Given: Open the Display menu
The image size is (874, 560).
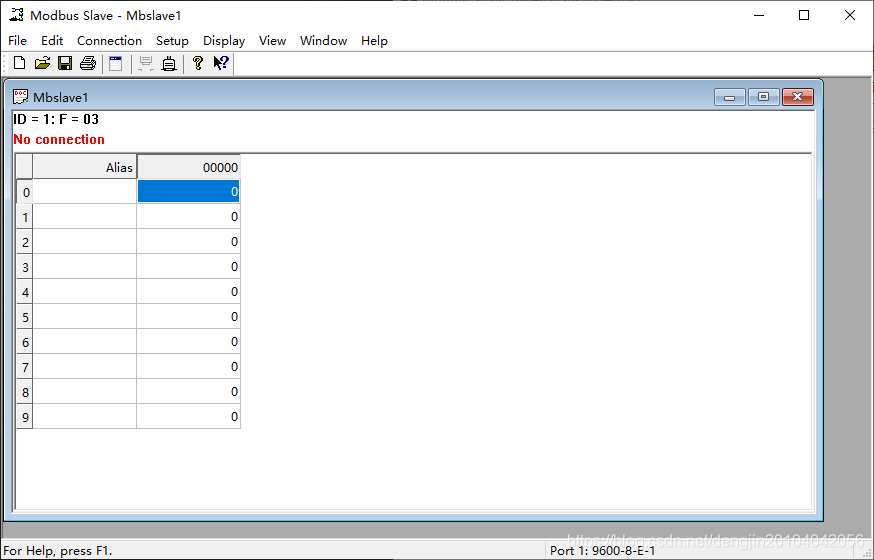Looking at the screenshot, I should (224, 41).
